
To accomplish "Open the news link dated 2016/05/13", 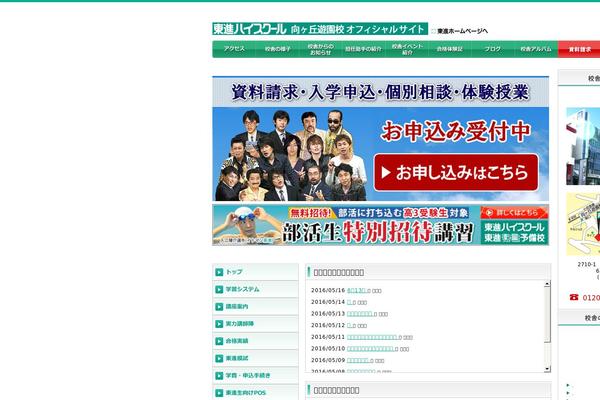I will [359, 313].
